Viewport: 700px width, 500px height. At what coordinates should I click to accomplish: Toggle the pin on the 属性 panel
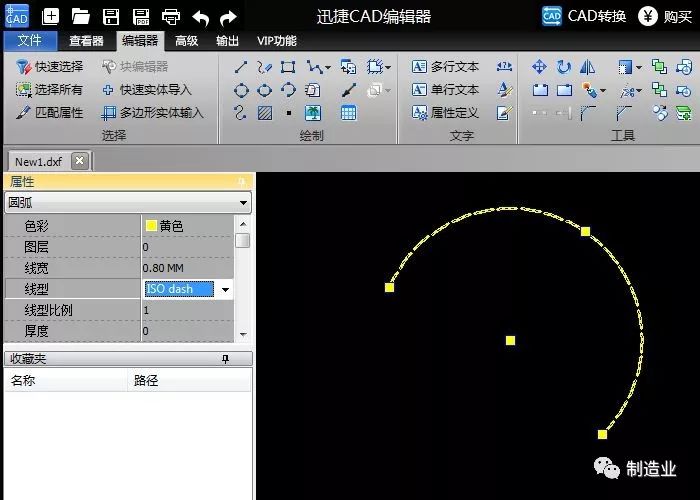coord(242,182)
